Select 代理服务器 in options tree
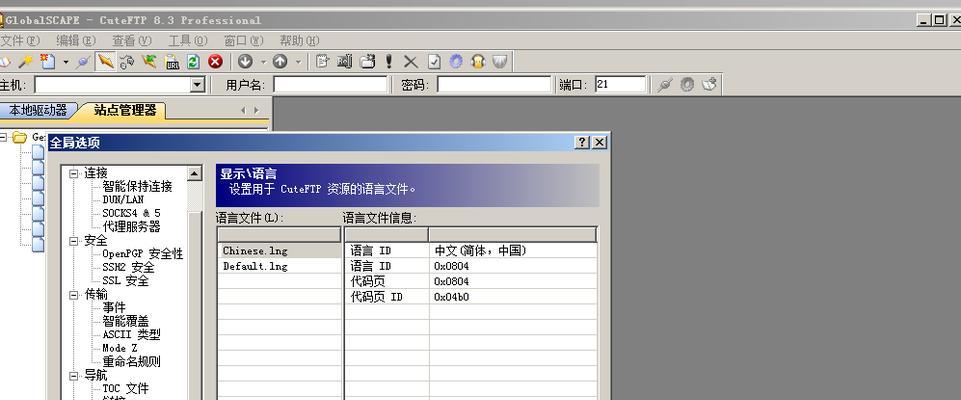961x400 pixels. (x=131, y=227)
